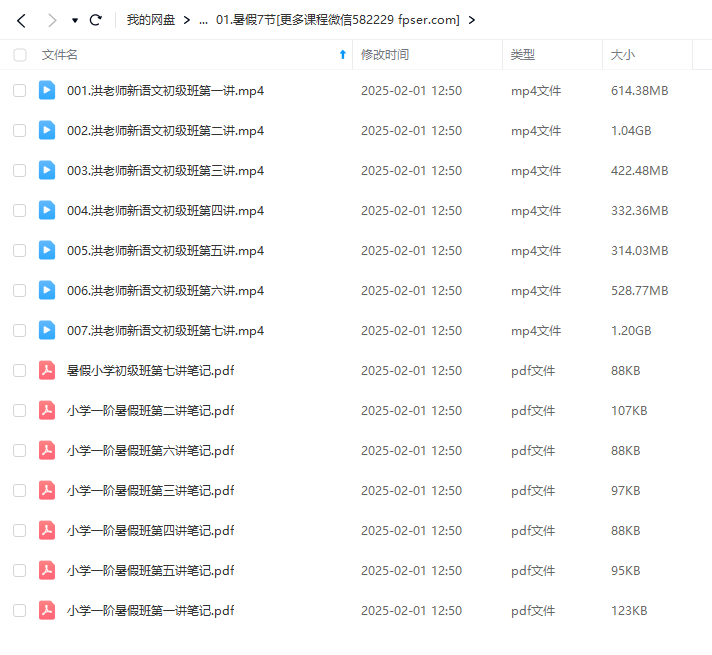This screenshot has height=655, width=712.
Task: Open 我的网盘 breadcrumb
Action: click(151, 20)
